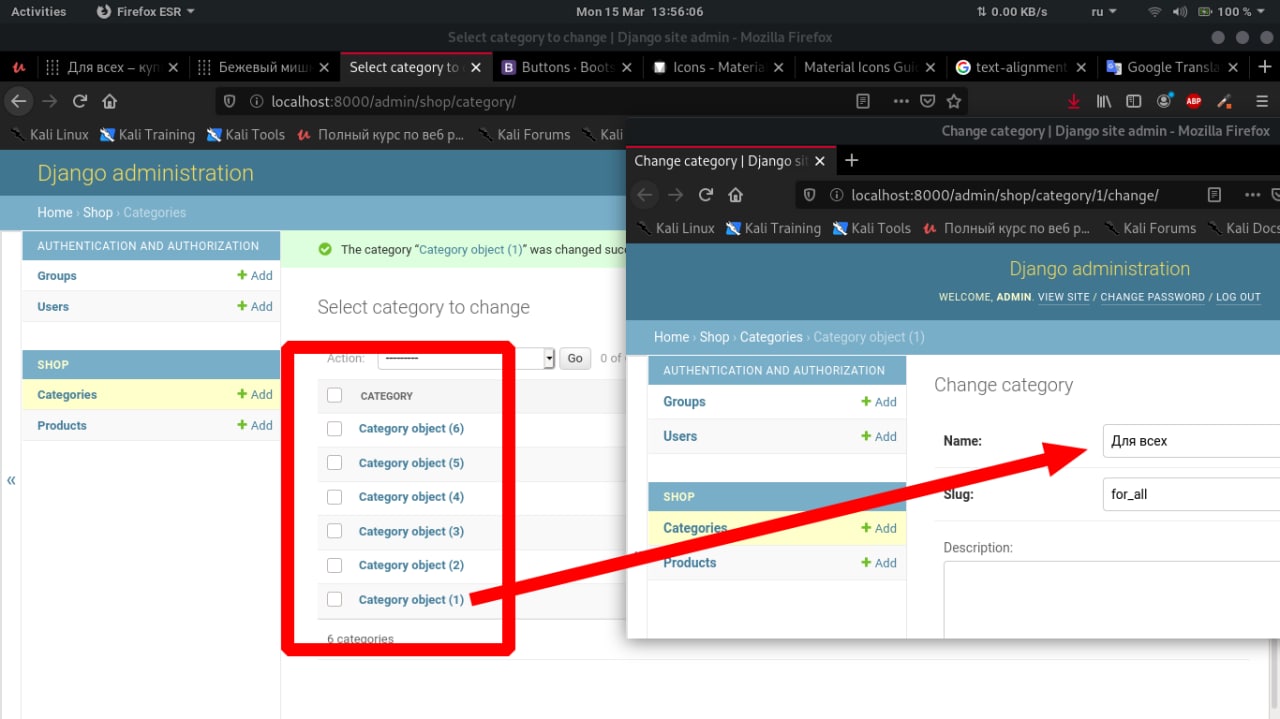Click Go button next to Action dropdown
Viewport: 1280px width, 719px height.
click(575, 358)
